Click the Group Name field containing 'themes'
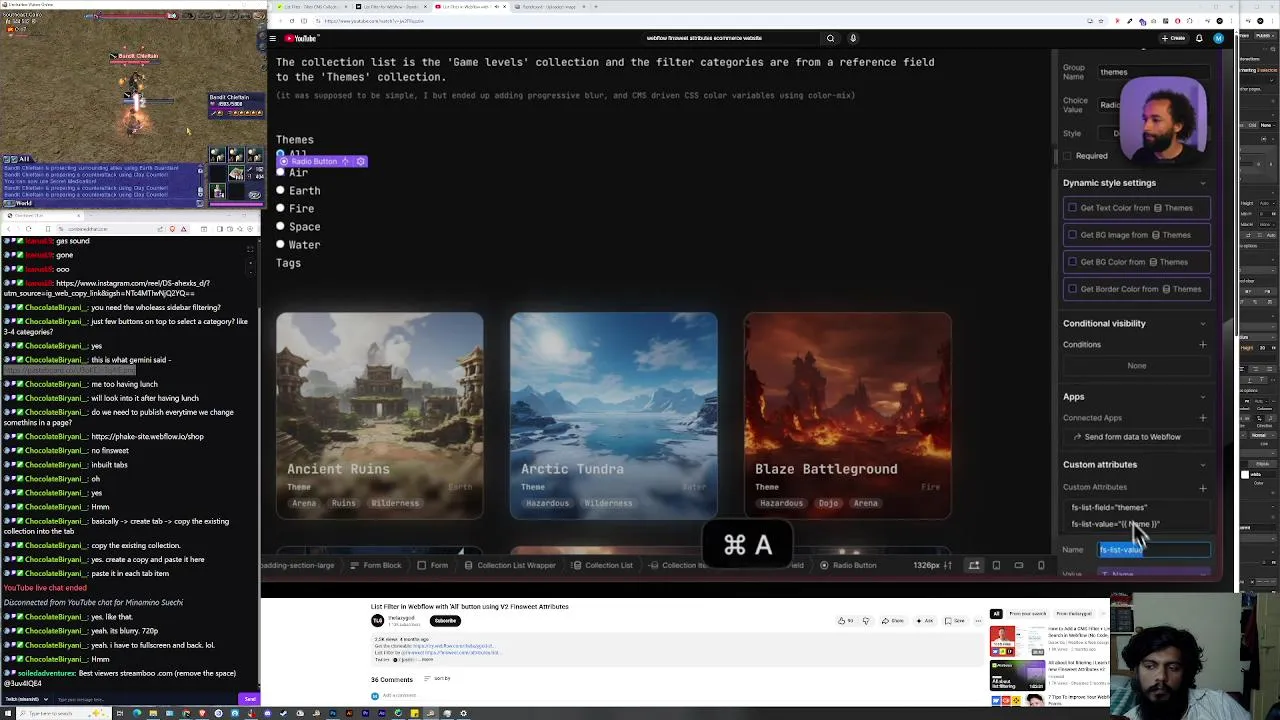 1154,72
